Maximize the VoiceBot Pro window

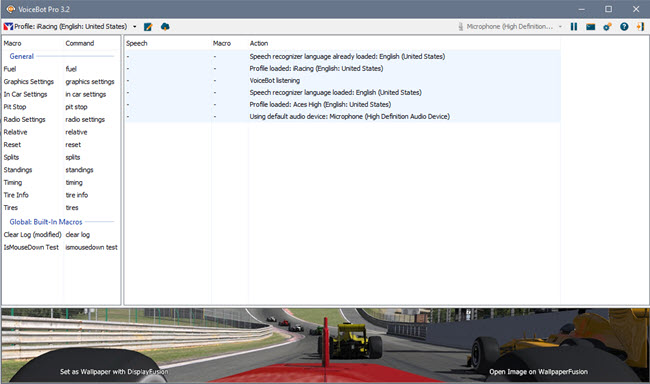(608, 9)
